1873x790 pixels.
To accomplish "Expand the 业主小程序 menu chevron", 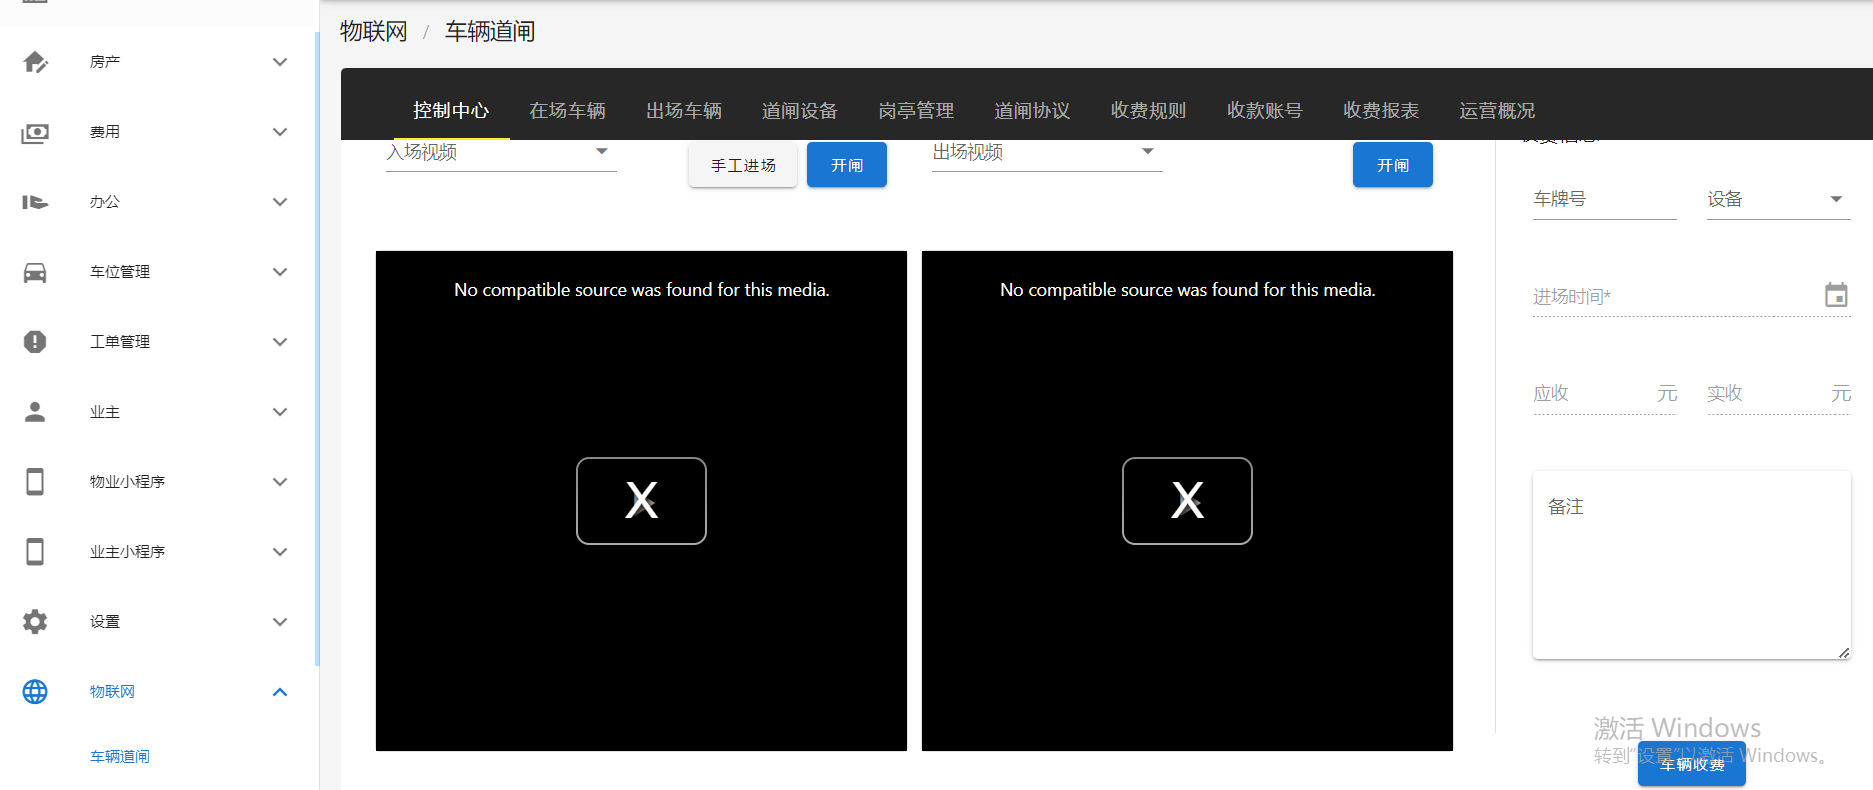I will coord(280,552).
